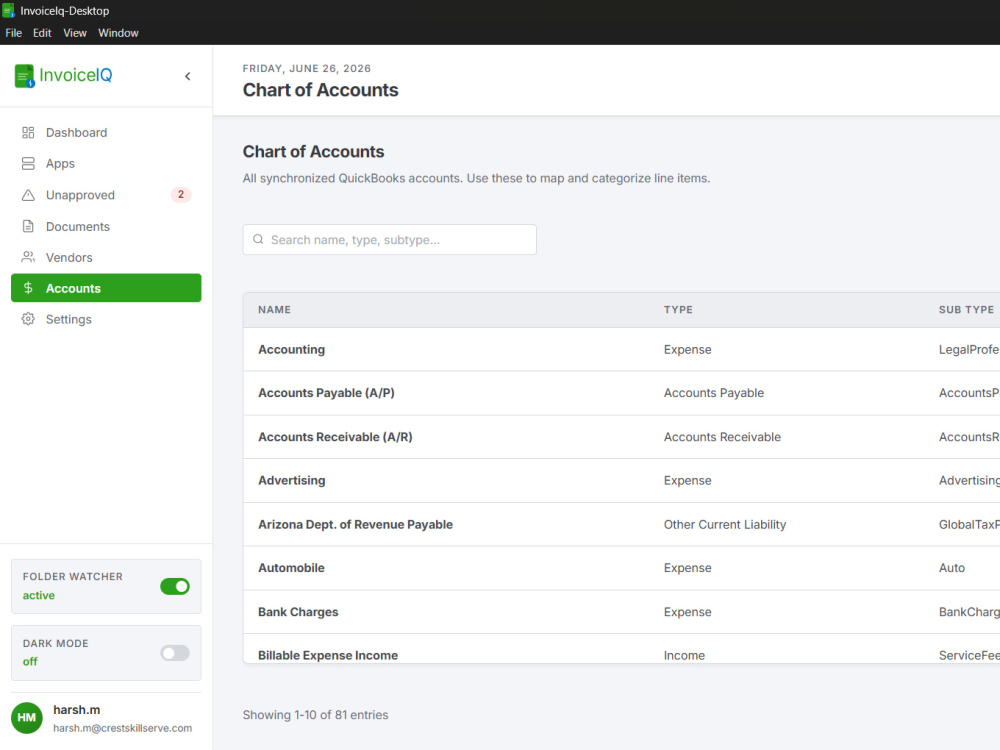Open the File menu
The width and height of the screenshot is (1000, 750).
pyautogui.click(x=13, y=33)
